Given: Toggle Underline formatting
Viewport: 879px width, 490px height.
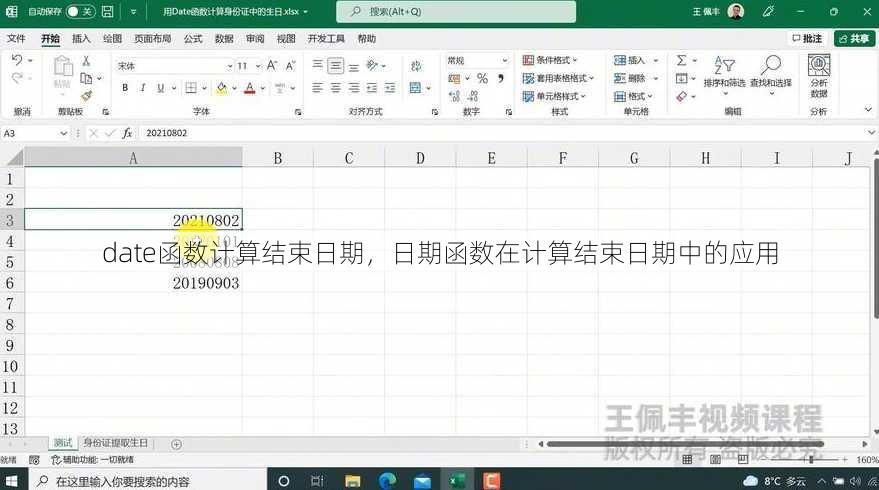Looking at the screenshot, I should point(161,88).
